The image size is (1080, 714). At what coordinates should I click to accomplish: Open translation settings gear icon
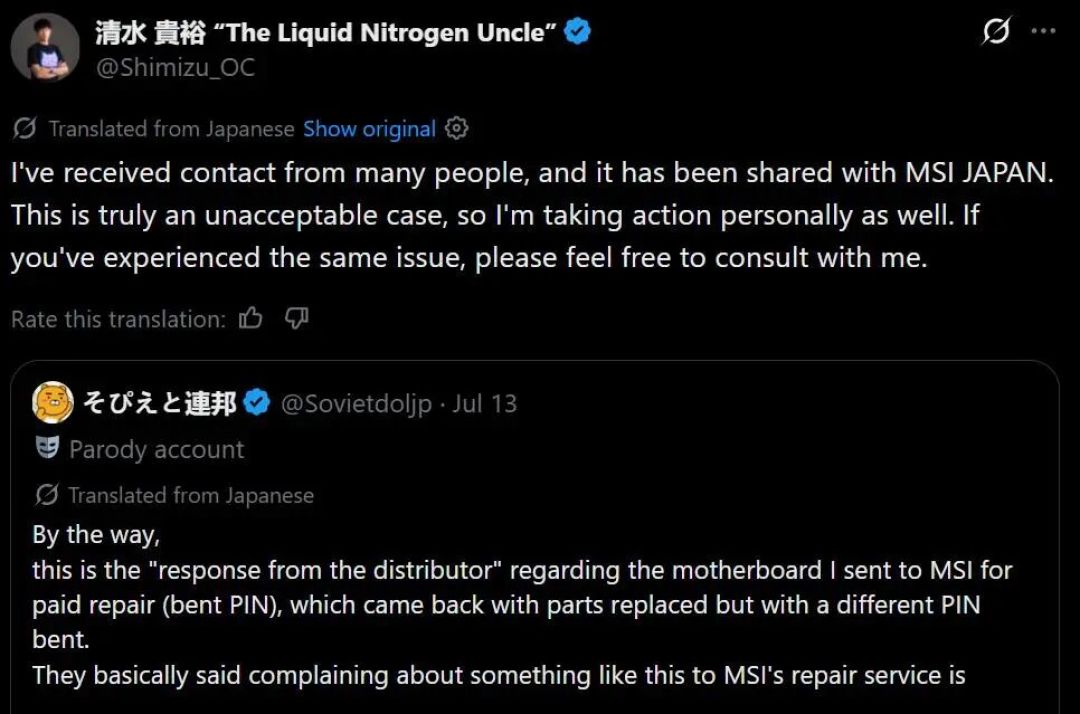tap(456, 128)
